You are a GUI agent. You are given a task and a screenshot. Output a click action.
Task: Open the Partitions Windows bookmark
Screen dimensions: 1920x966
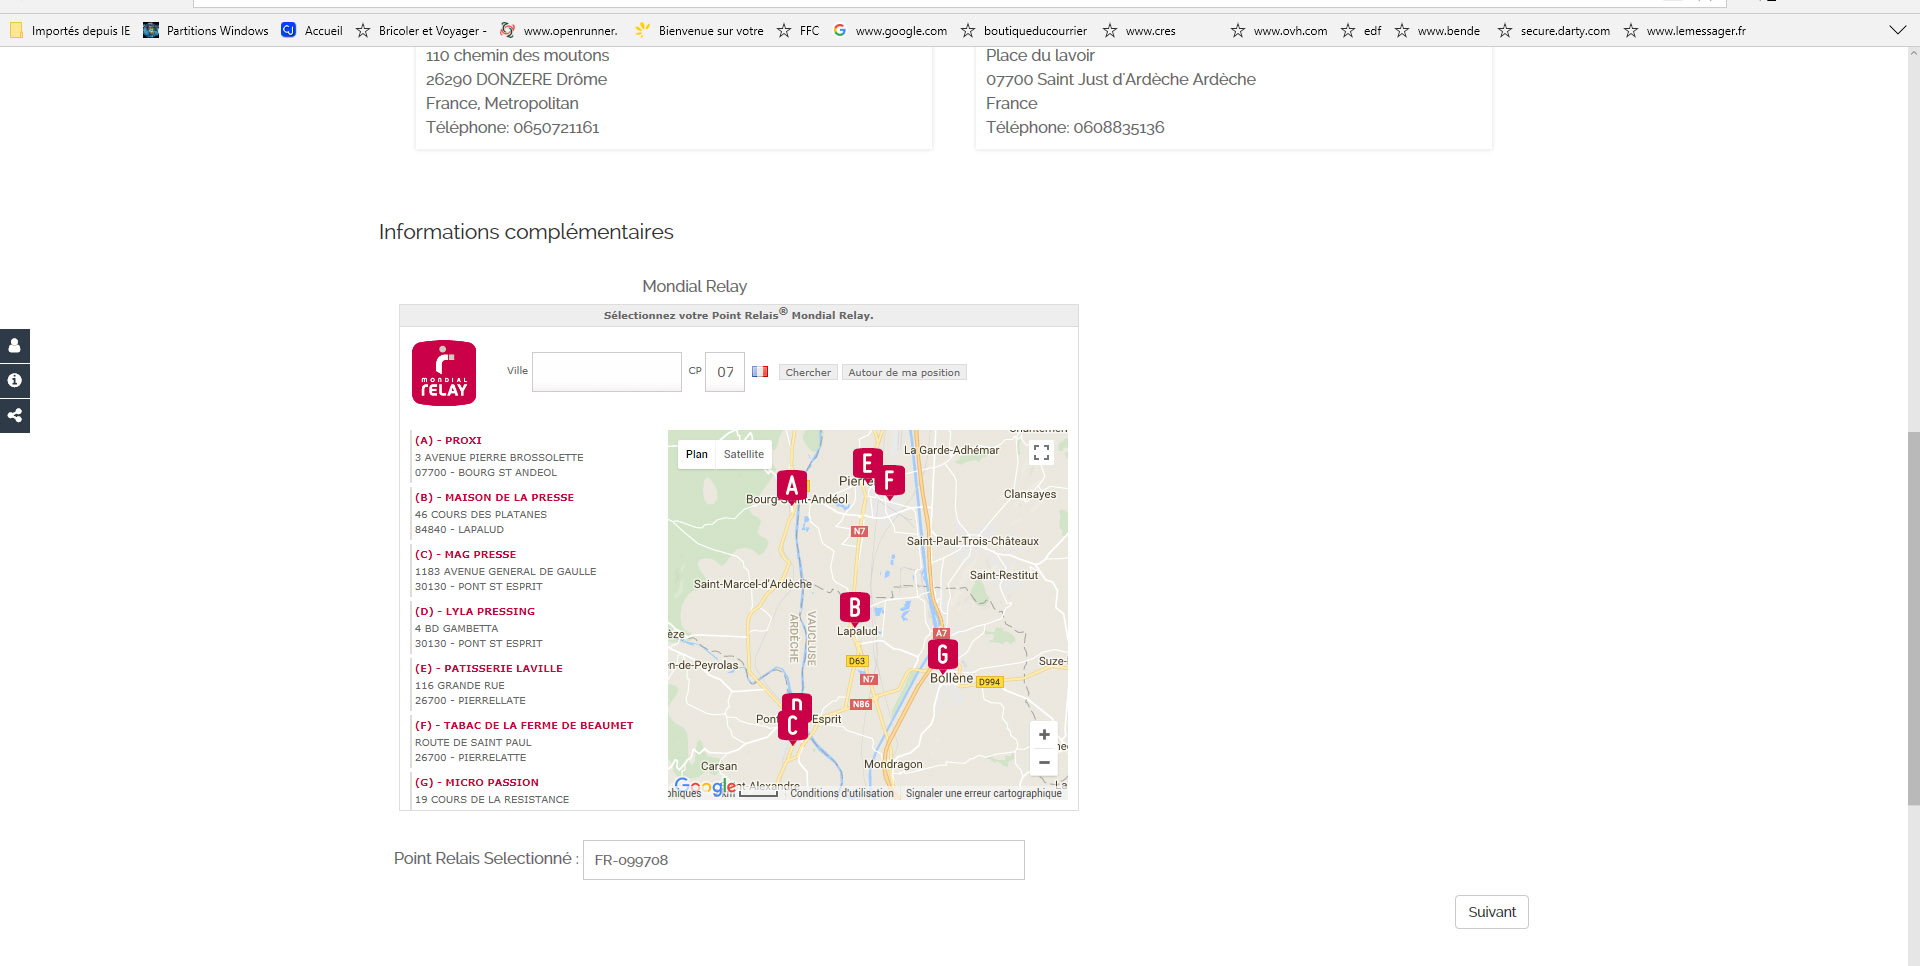click(206, 31)
